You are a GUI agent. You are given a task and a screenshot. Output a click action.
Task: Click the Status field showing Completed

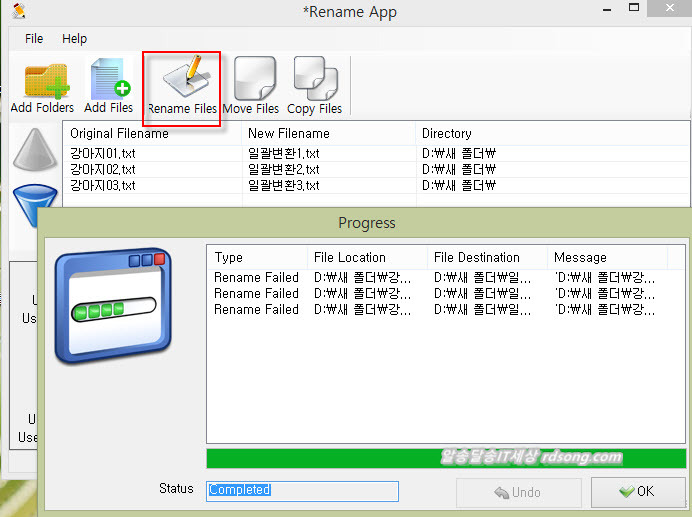pyautogui.click(x=302, y=490)
